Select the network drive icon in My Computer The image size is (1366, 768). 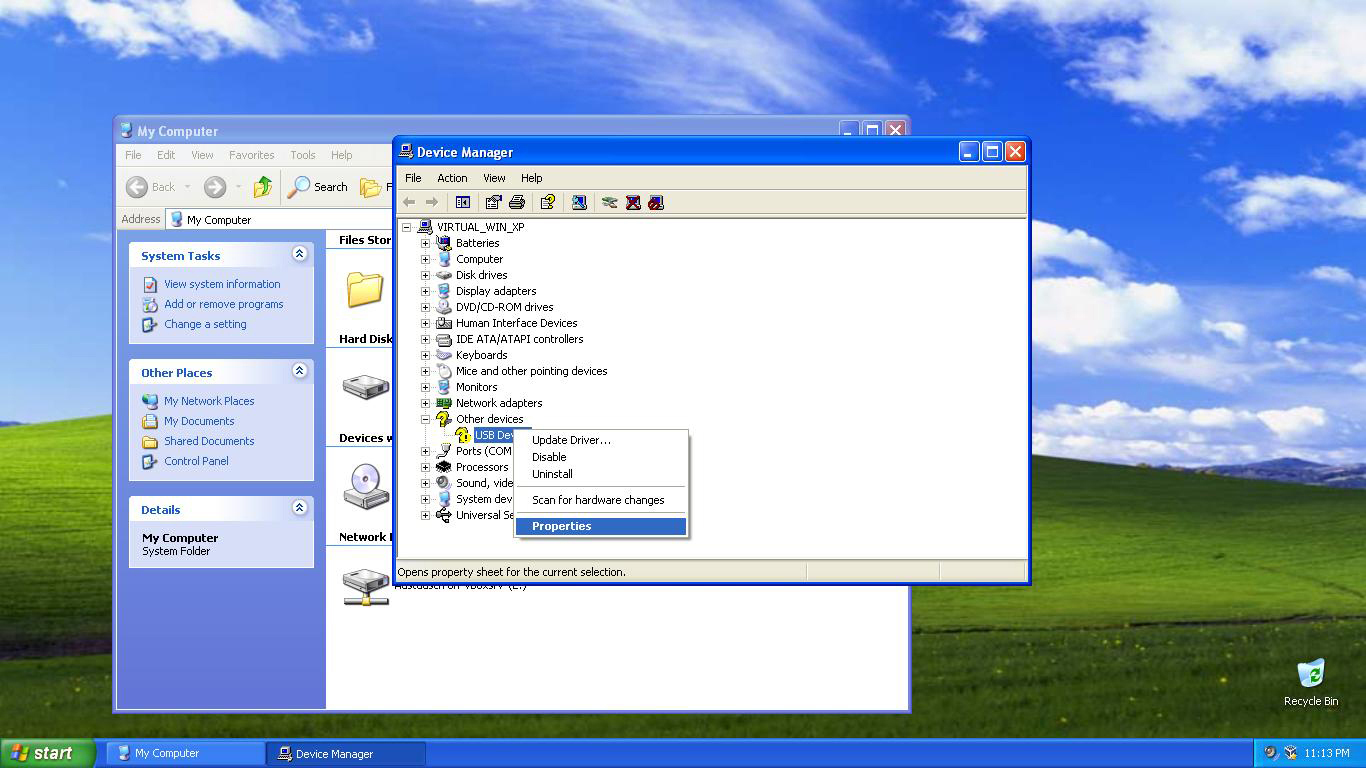click(x=366, y=587)
